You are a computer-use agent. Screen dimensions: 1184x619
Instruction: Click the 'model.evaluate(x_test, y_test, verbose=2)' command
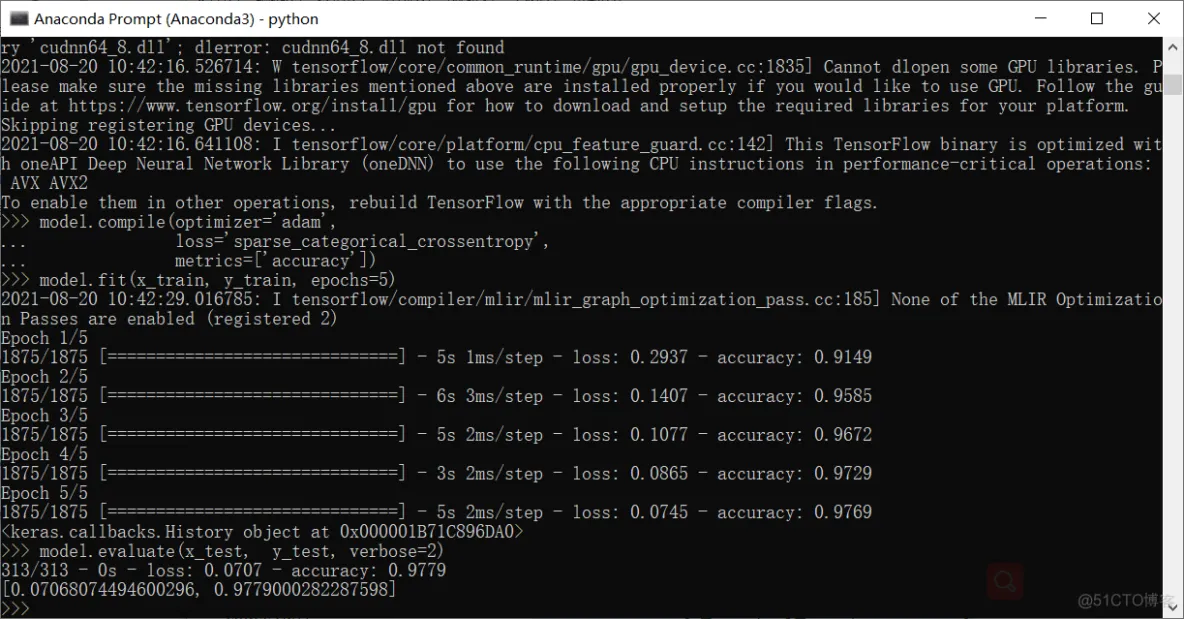[x=242, y=551]
